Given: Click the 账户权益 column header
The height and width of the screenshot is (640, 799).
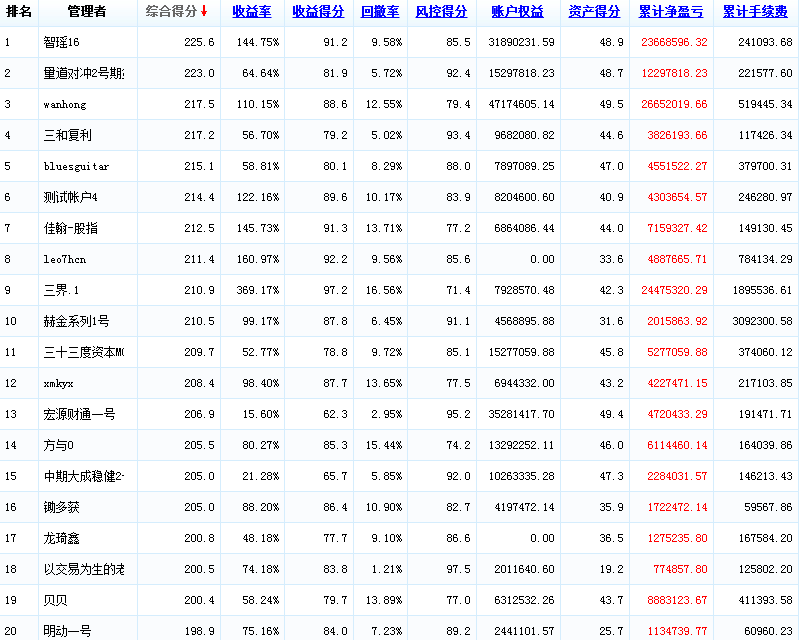Looking at the screenshot, I should tap(518, 12).
